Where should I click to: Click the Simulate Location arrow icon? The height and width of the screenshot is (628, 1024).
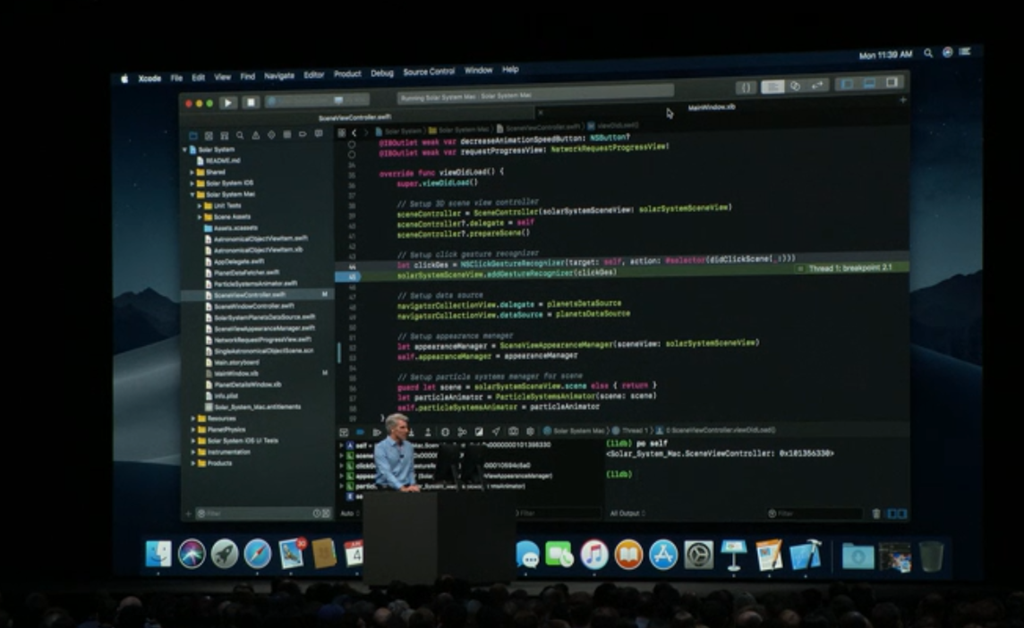click(496, 432)
